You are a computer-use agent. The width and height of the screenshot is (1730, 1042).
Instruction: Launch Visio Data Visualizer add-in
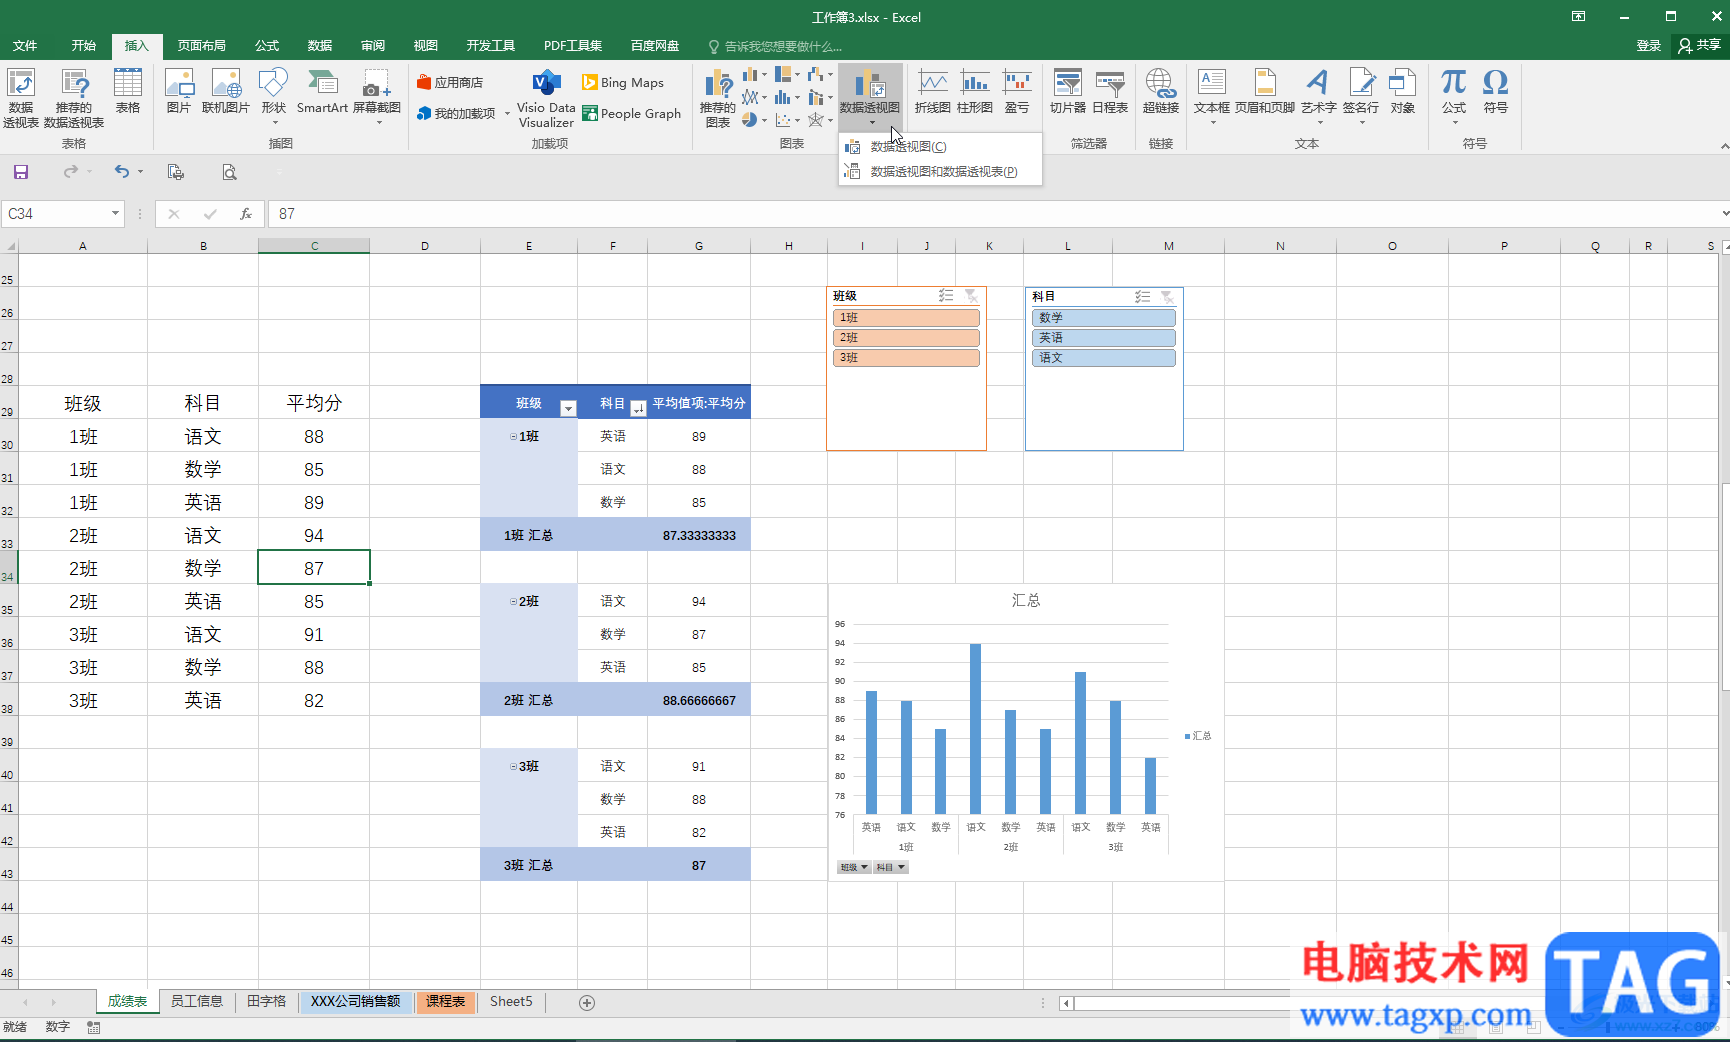pyautogui.click(x=546, y=99)
